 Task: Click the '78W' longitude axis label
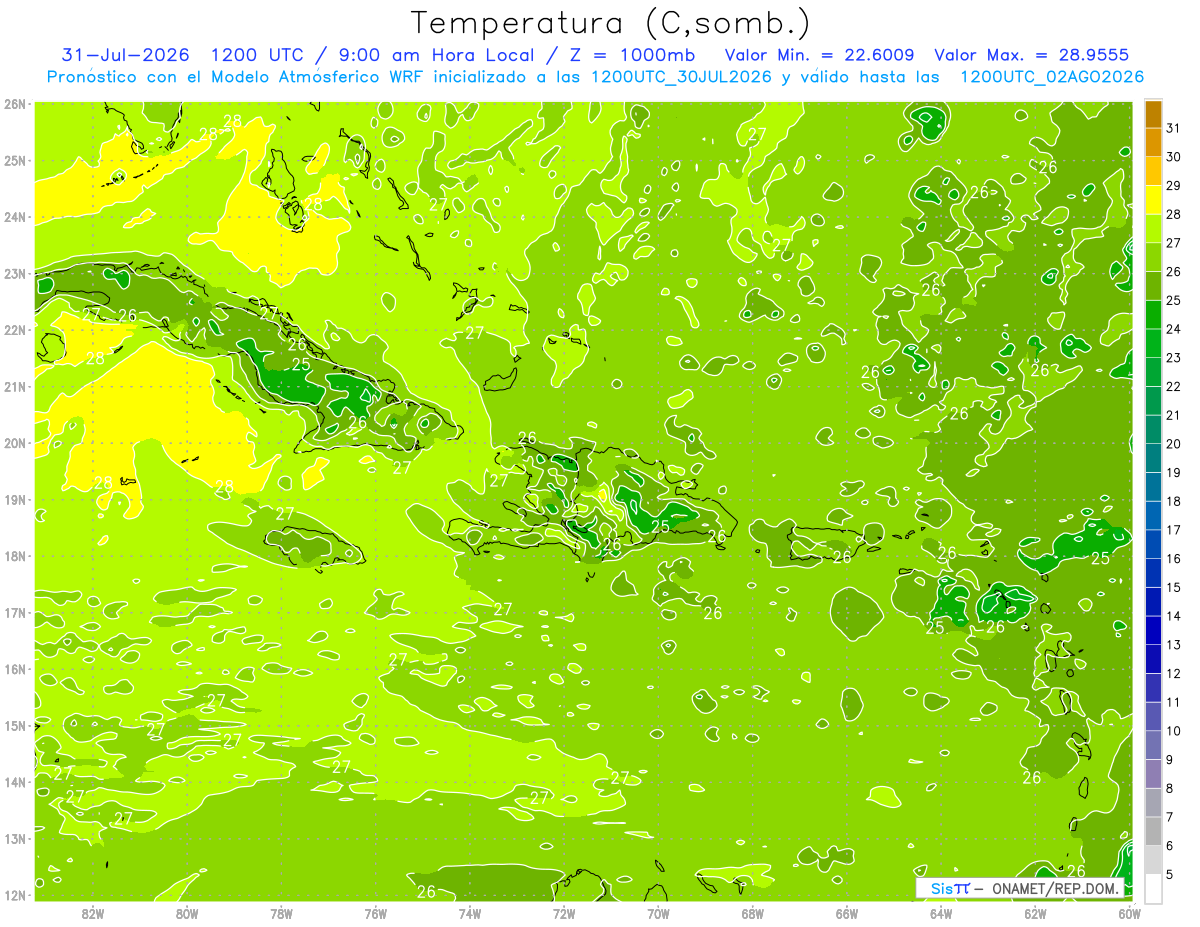281,913
